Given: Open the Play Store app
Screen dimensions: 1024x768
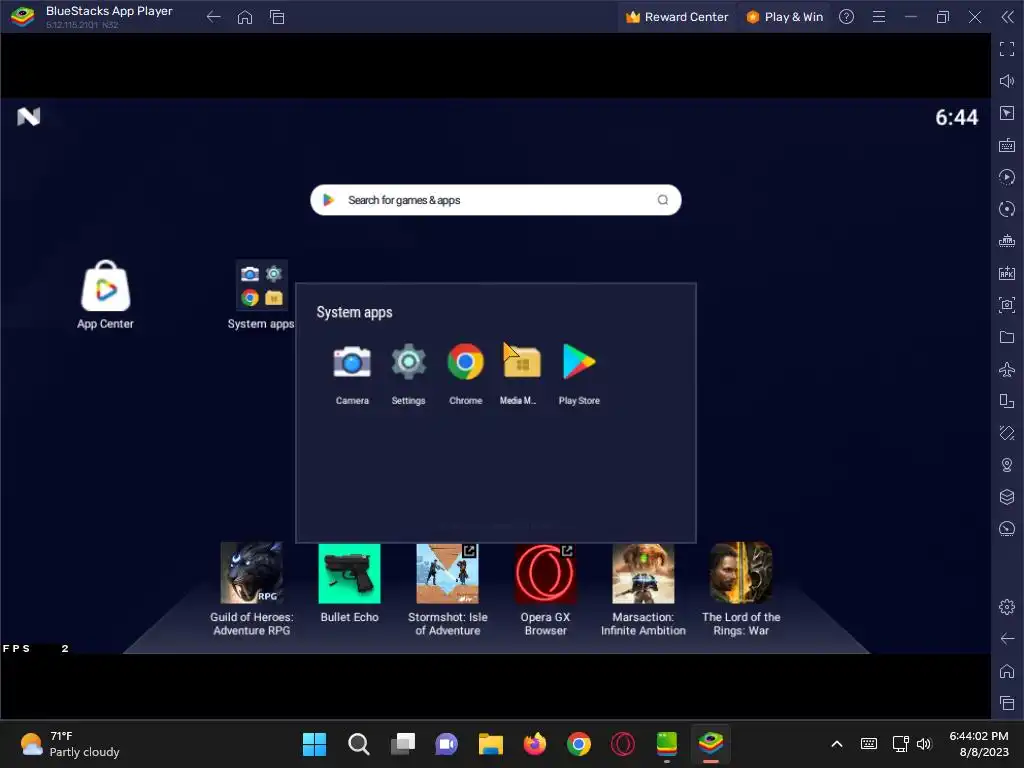Looking at the screenshot, I should click(579, 362).
